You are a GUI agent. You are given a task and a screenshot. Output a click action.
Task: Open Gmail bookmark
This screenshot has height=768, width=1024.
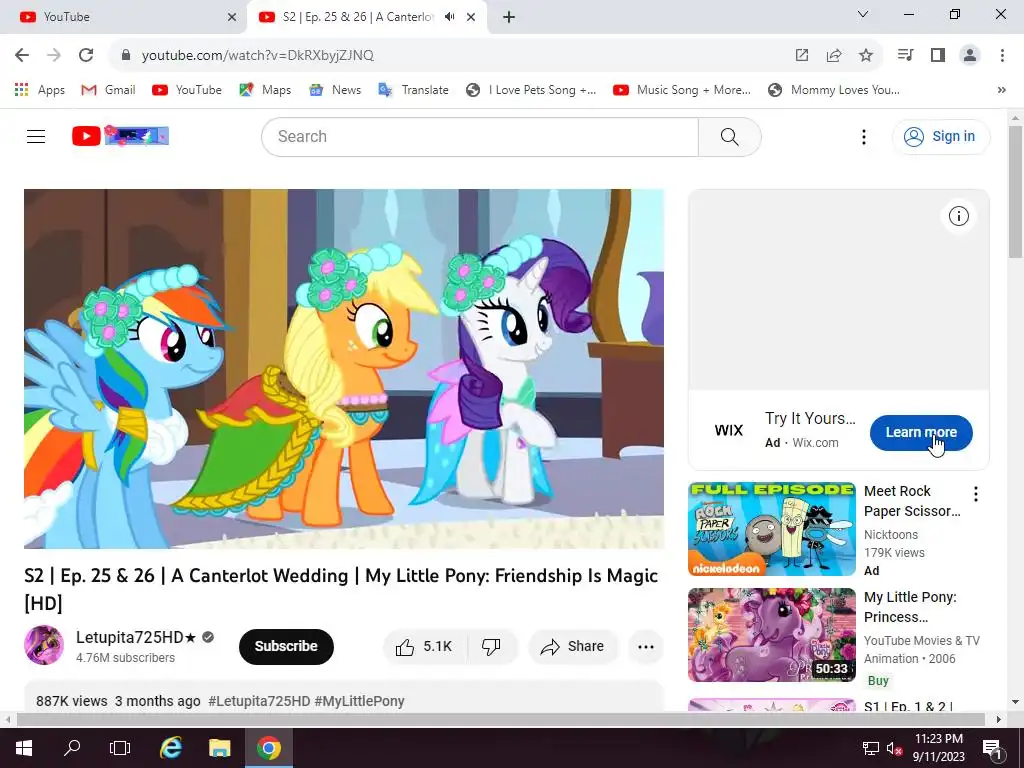click(108, 90)
